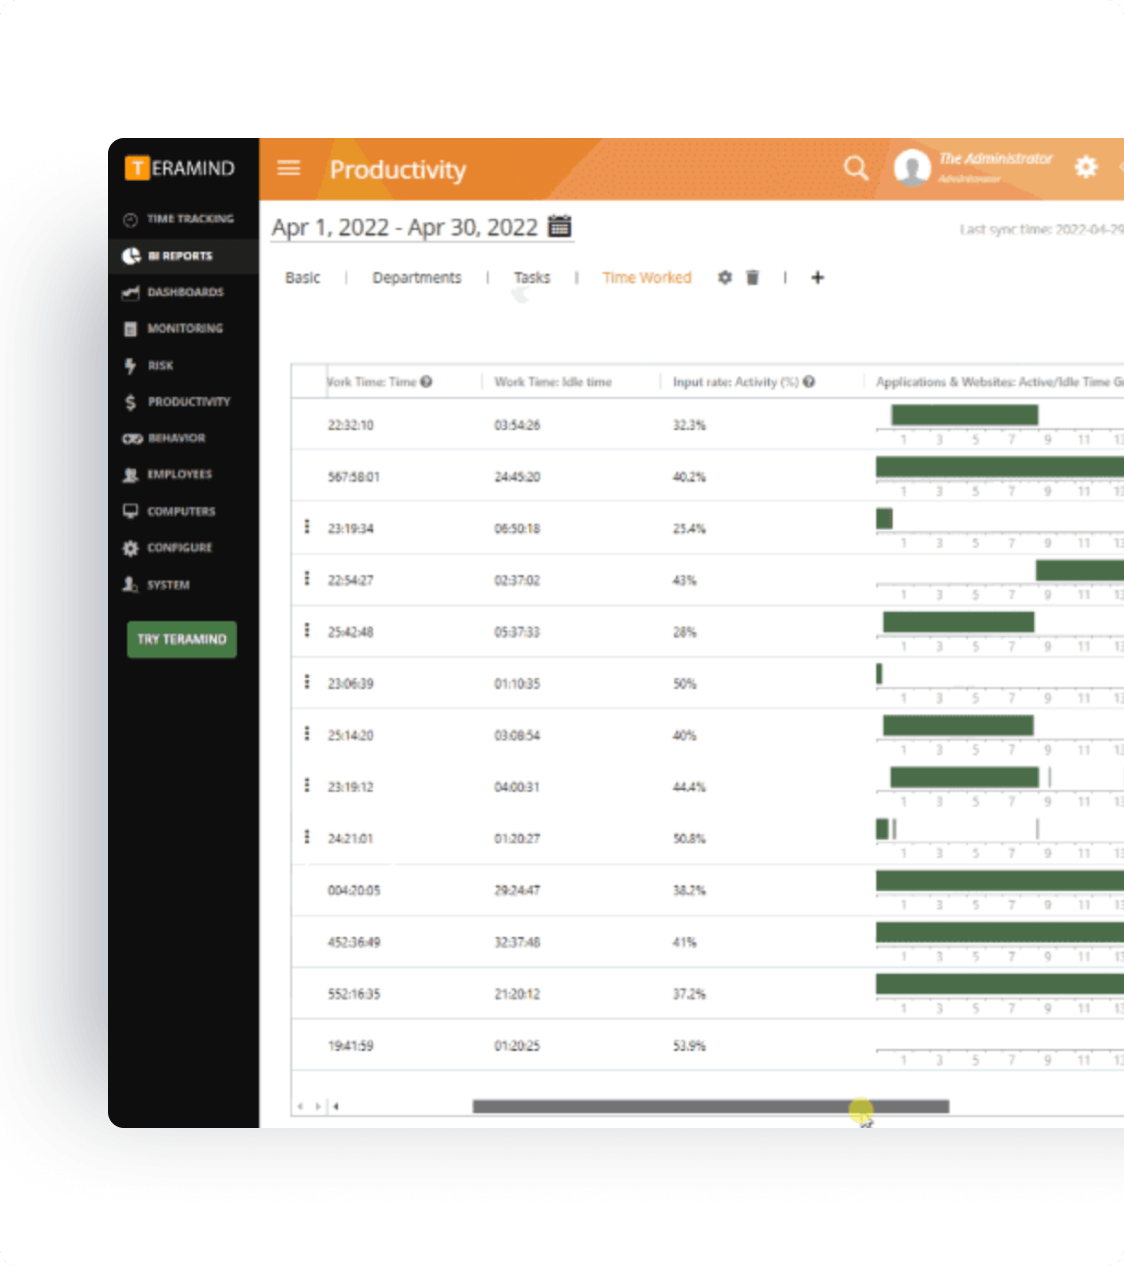Click the search magnifier in the header
The width and height of the screenshot is (1124, 1266).
click(855, 168)
